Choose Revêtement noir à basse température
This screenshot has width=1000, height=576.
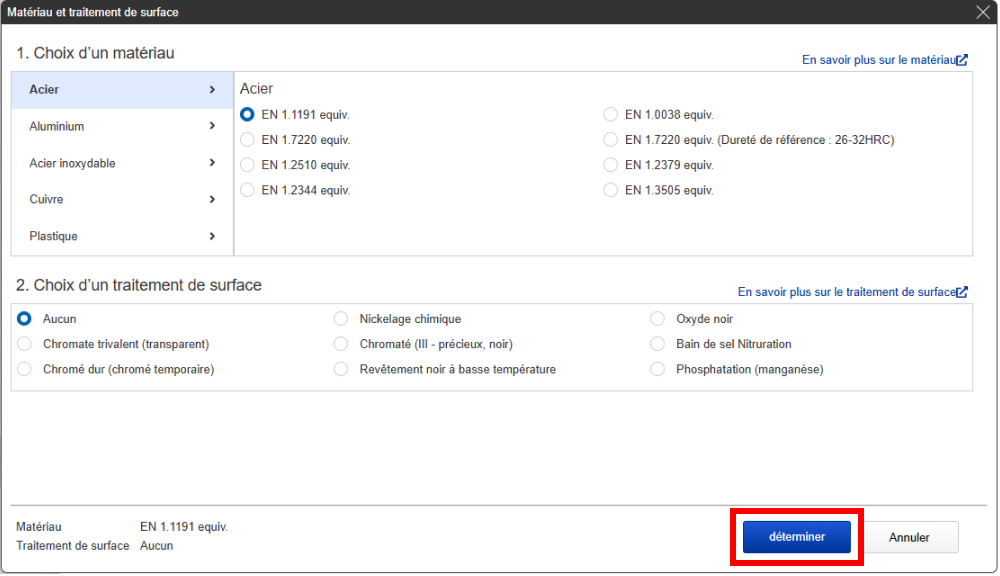tap(341, 369)
